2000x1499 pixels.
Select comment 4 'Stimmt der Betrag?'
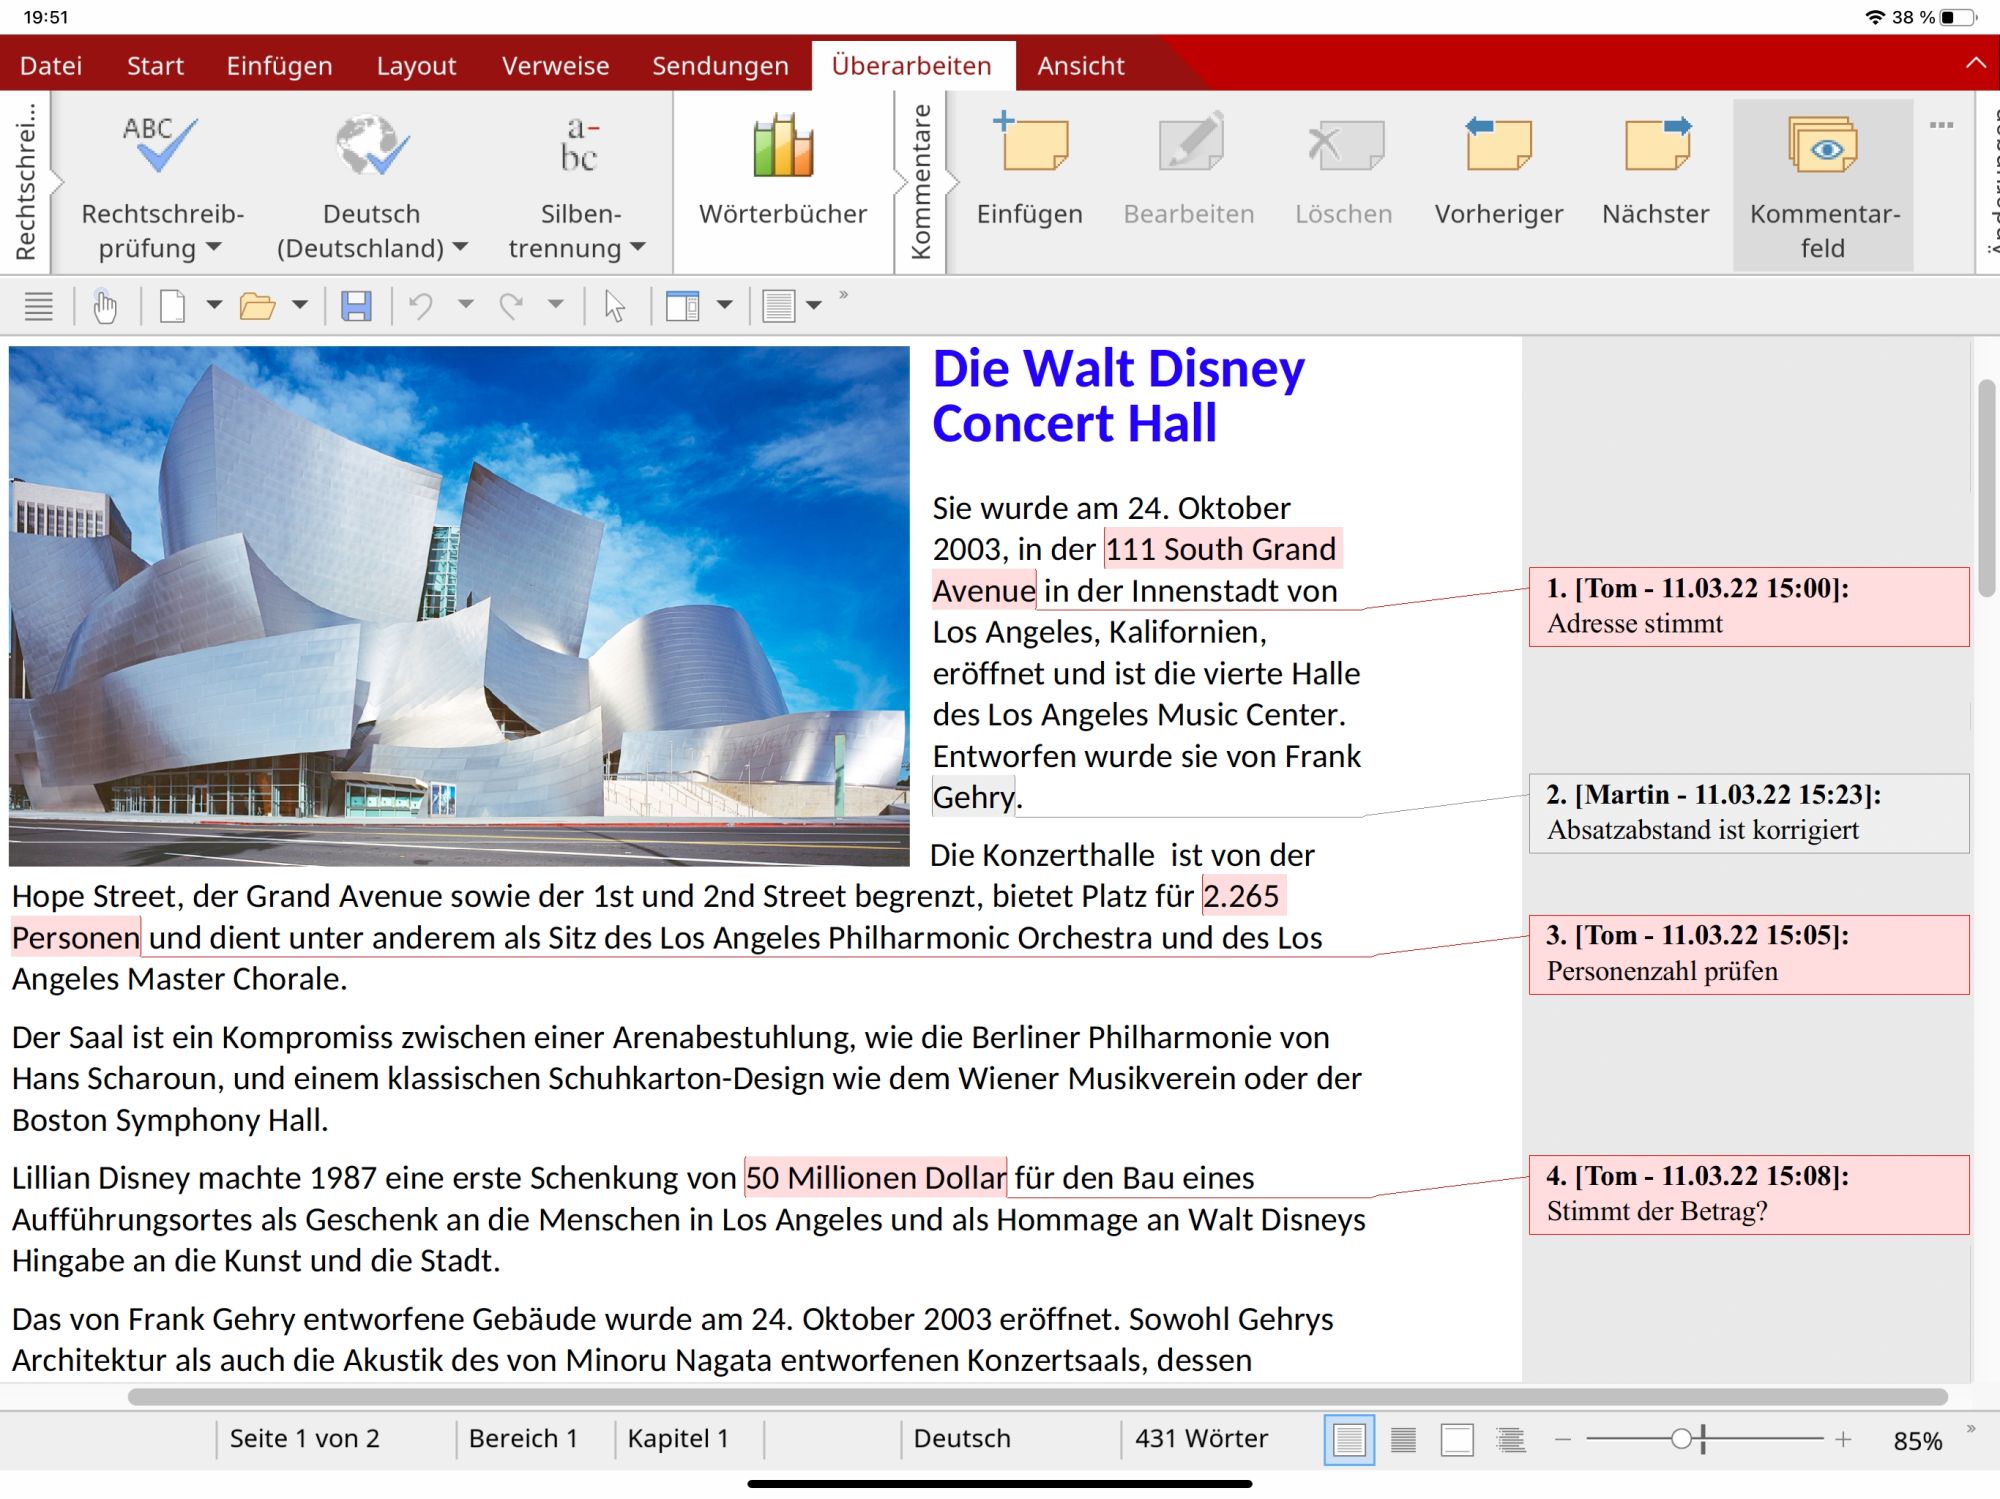(1749, 1195)
